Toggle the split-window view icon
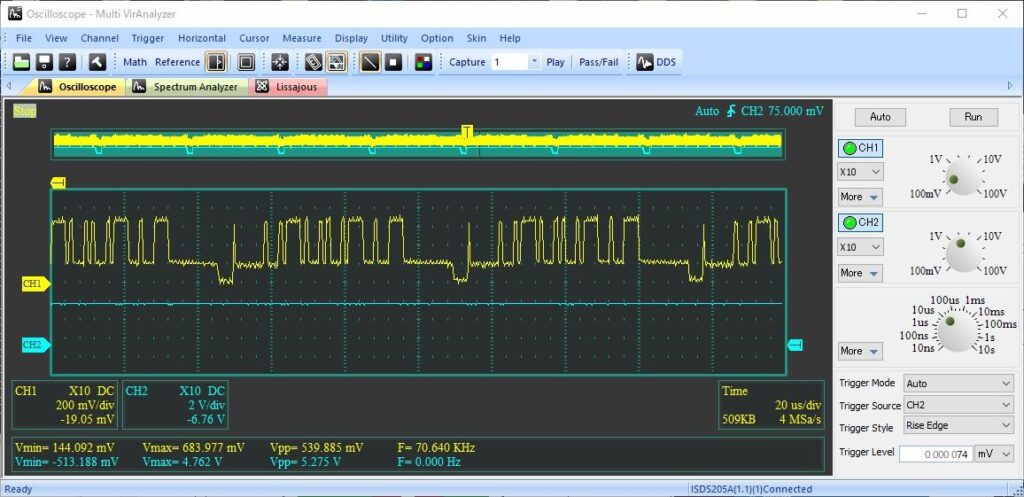This screenshot has height=497, width=1024. 216,62
